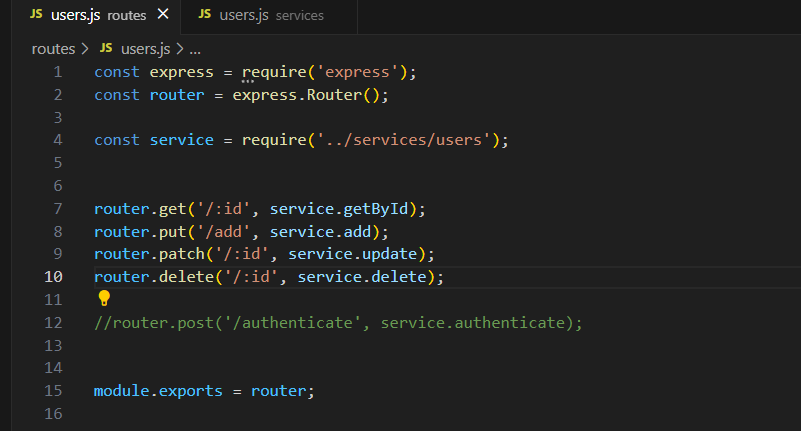This screenshot has width=801, height=431.
Task: Click the JS file icon on routes tab
Action: [36, 14]
